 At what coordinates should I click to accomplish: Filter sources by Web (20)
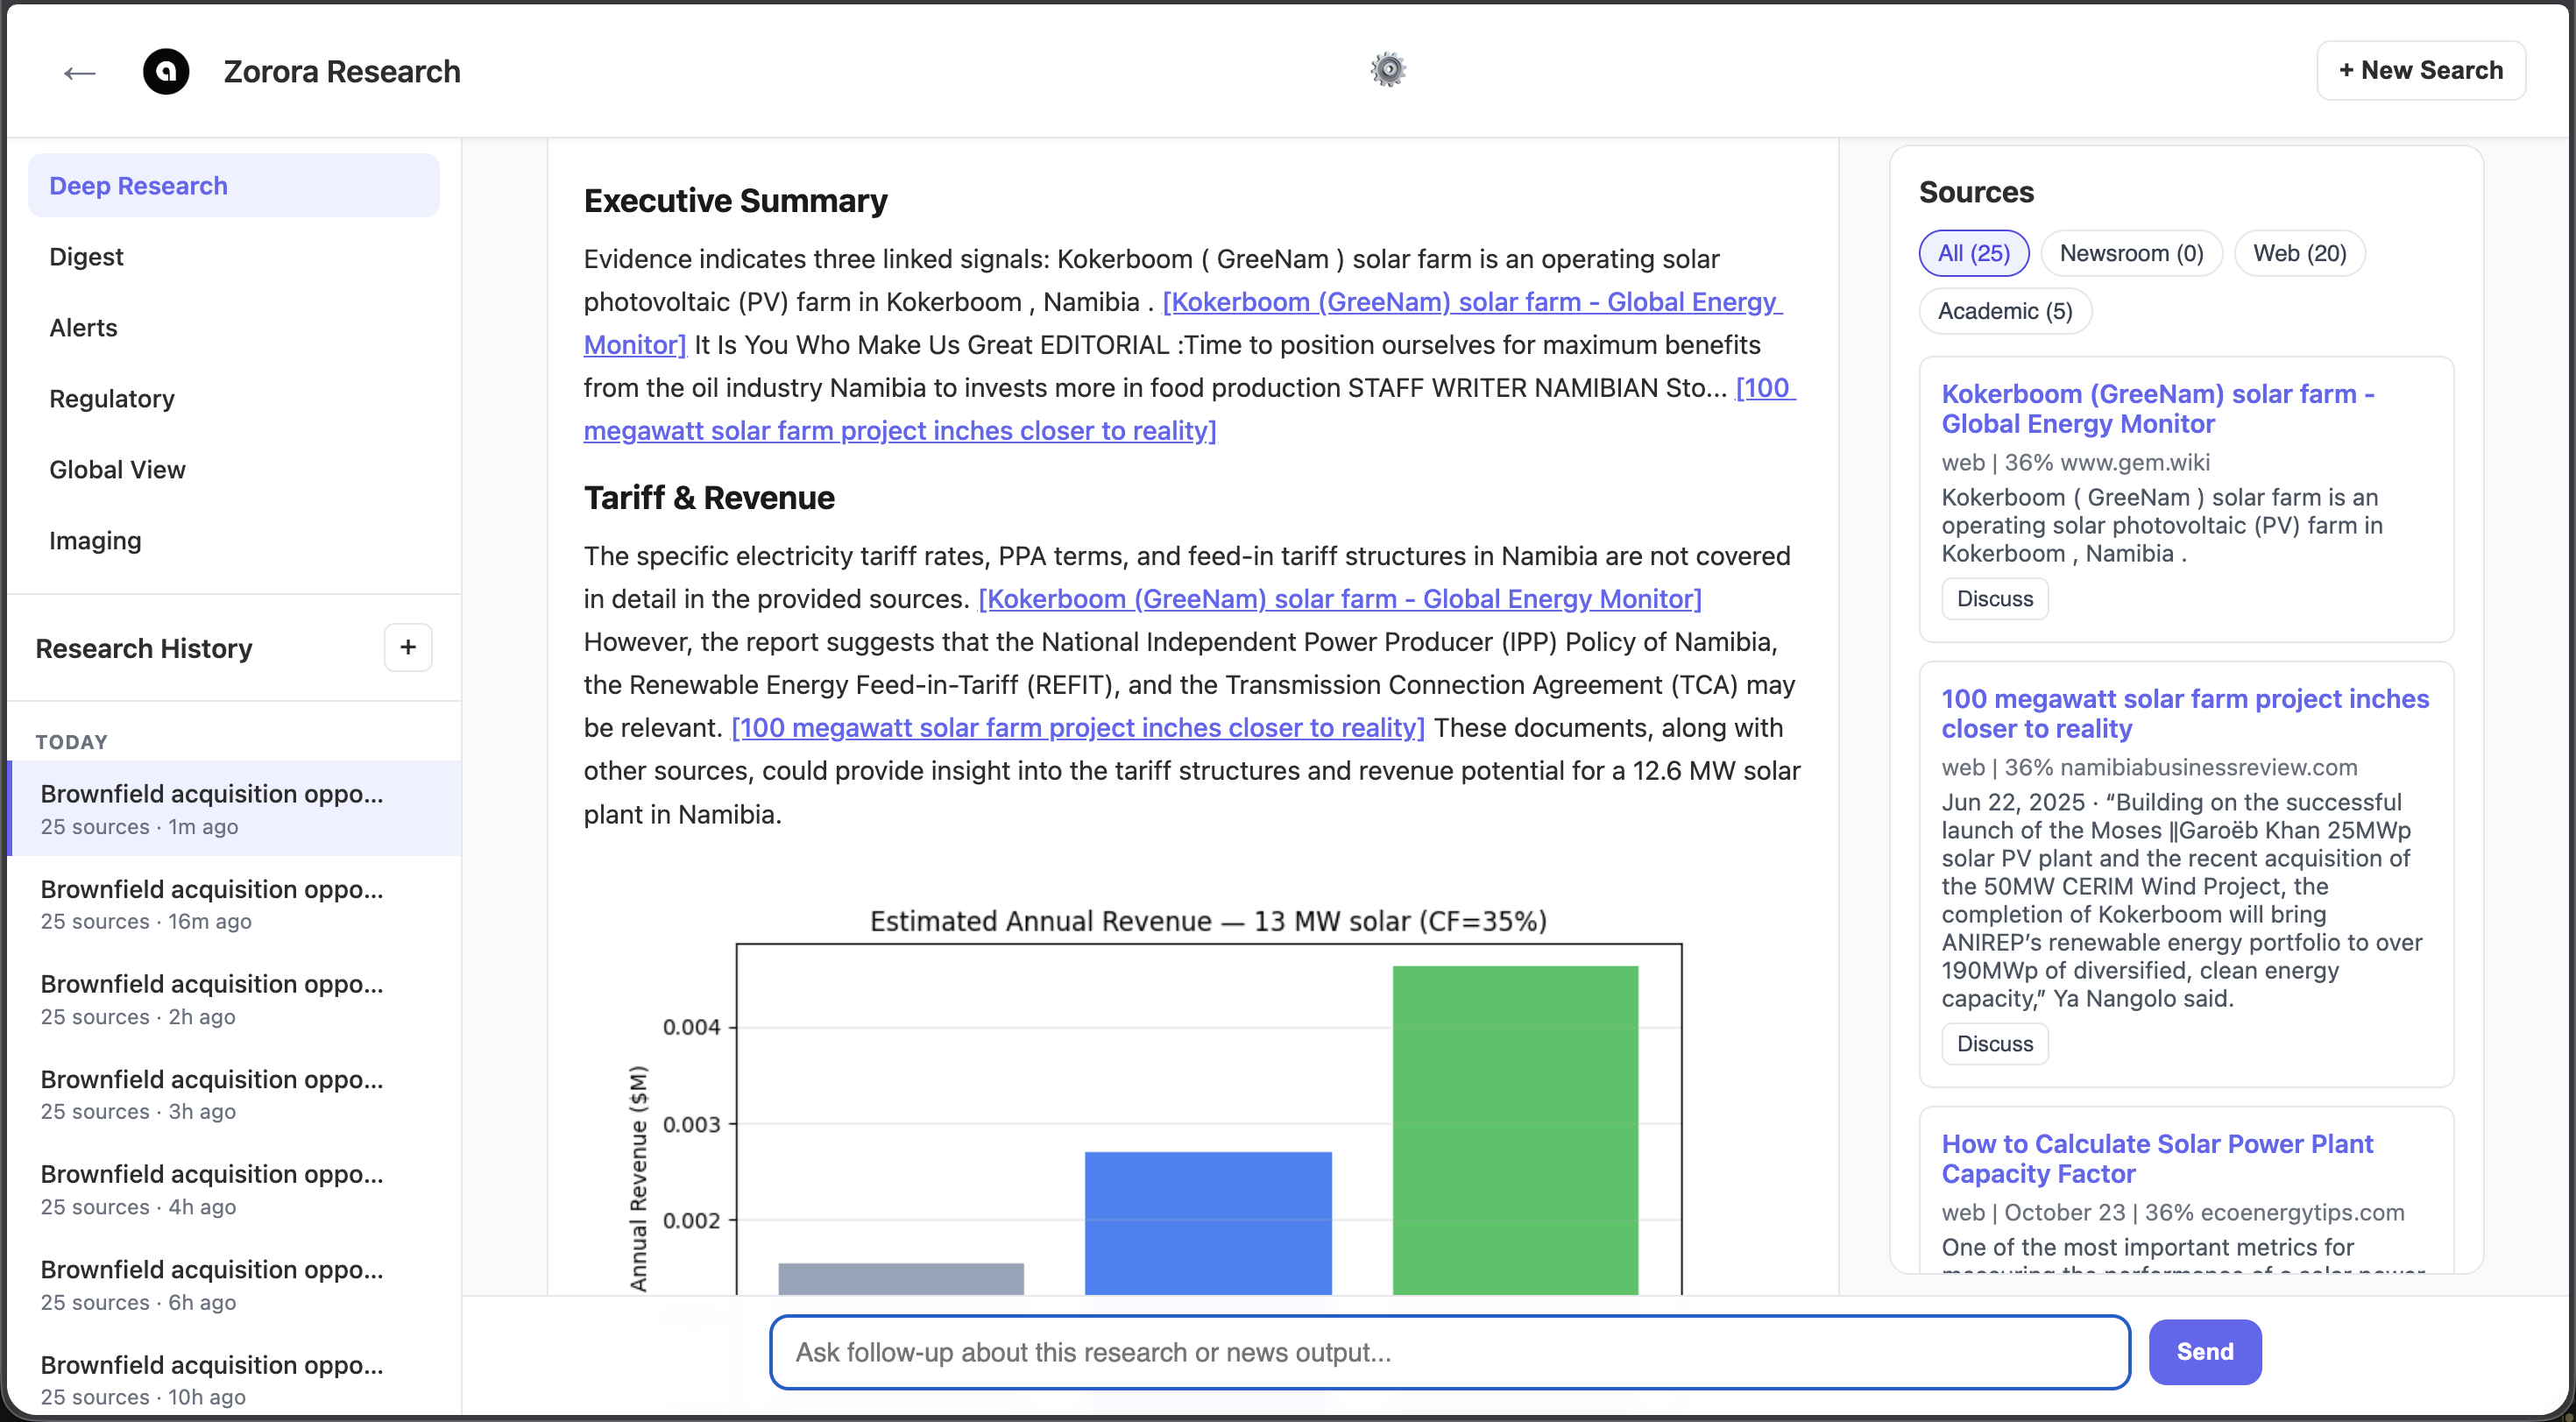pyautogui.click(x=2299, y=252)
